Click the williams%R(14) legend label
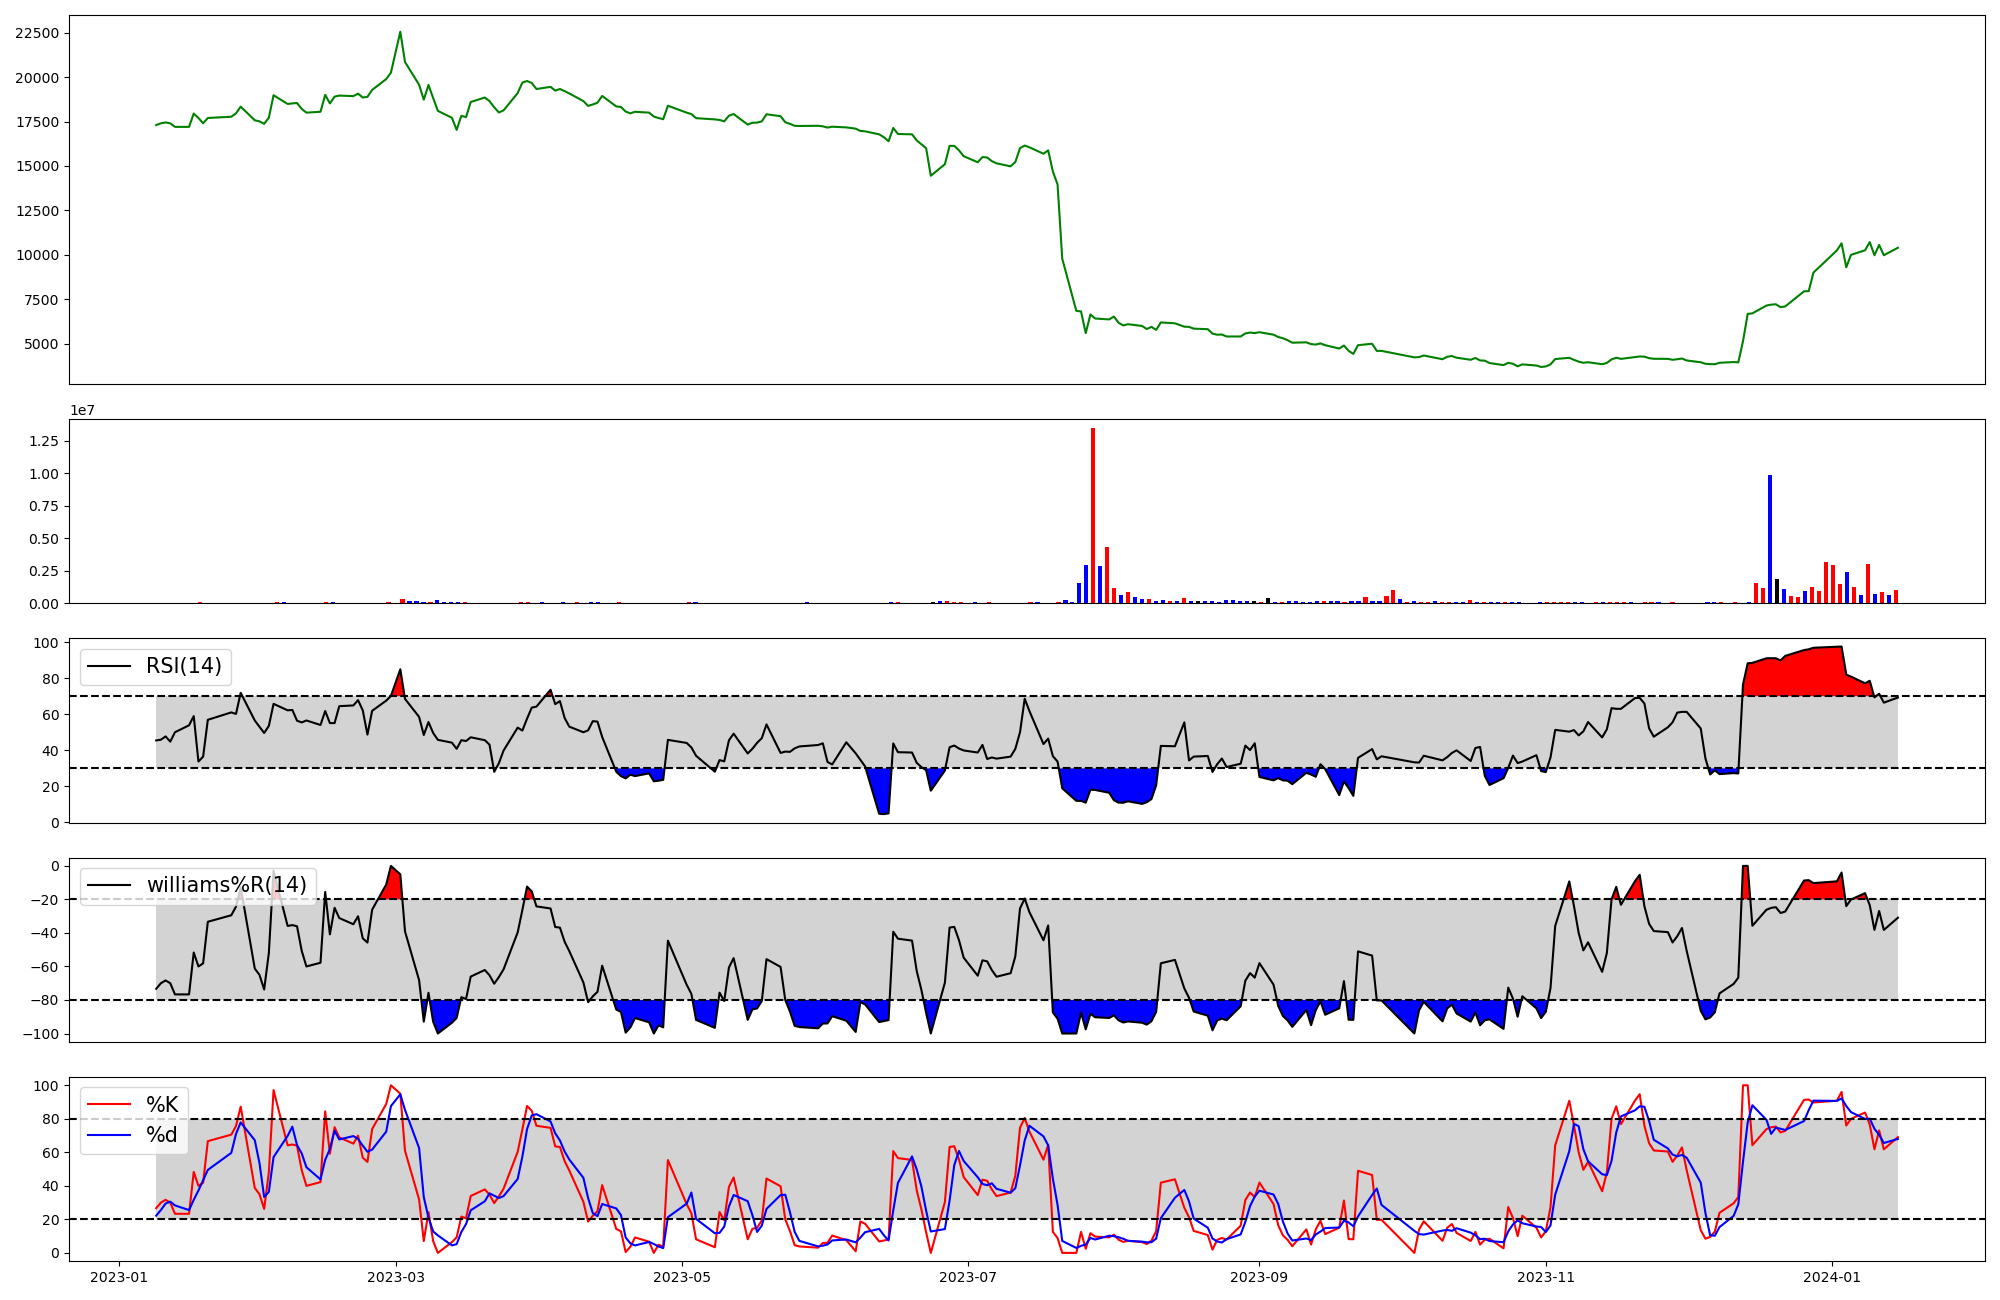The height and width of the screenshot is (1300, 2000). click(227, 885)
